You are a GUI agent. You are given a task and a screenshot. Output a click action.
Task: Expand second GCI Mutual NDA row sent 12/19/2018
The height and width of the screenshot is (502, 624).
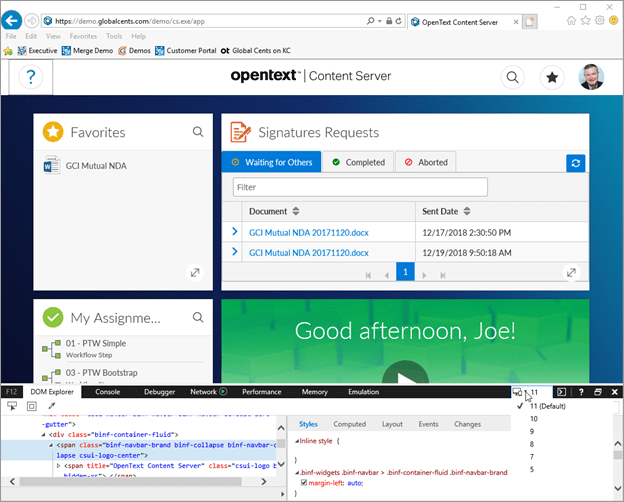pos(234,252)
